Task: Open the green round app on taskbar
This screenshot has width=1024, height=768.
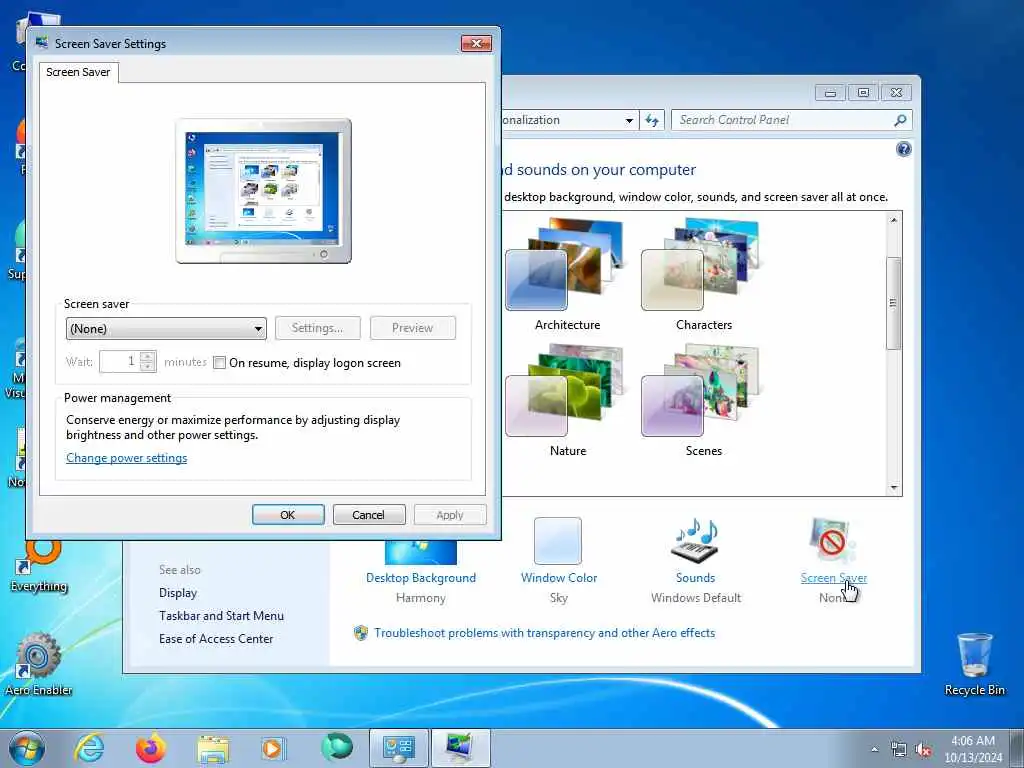Action: tap(336, 747)
